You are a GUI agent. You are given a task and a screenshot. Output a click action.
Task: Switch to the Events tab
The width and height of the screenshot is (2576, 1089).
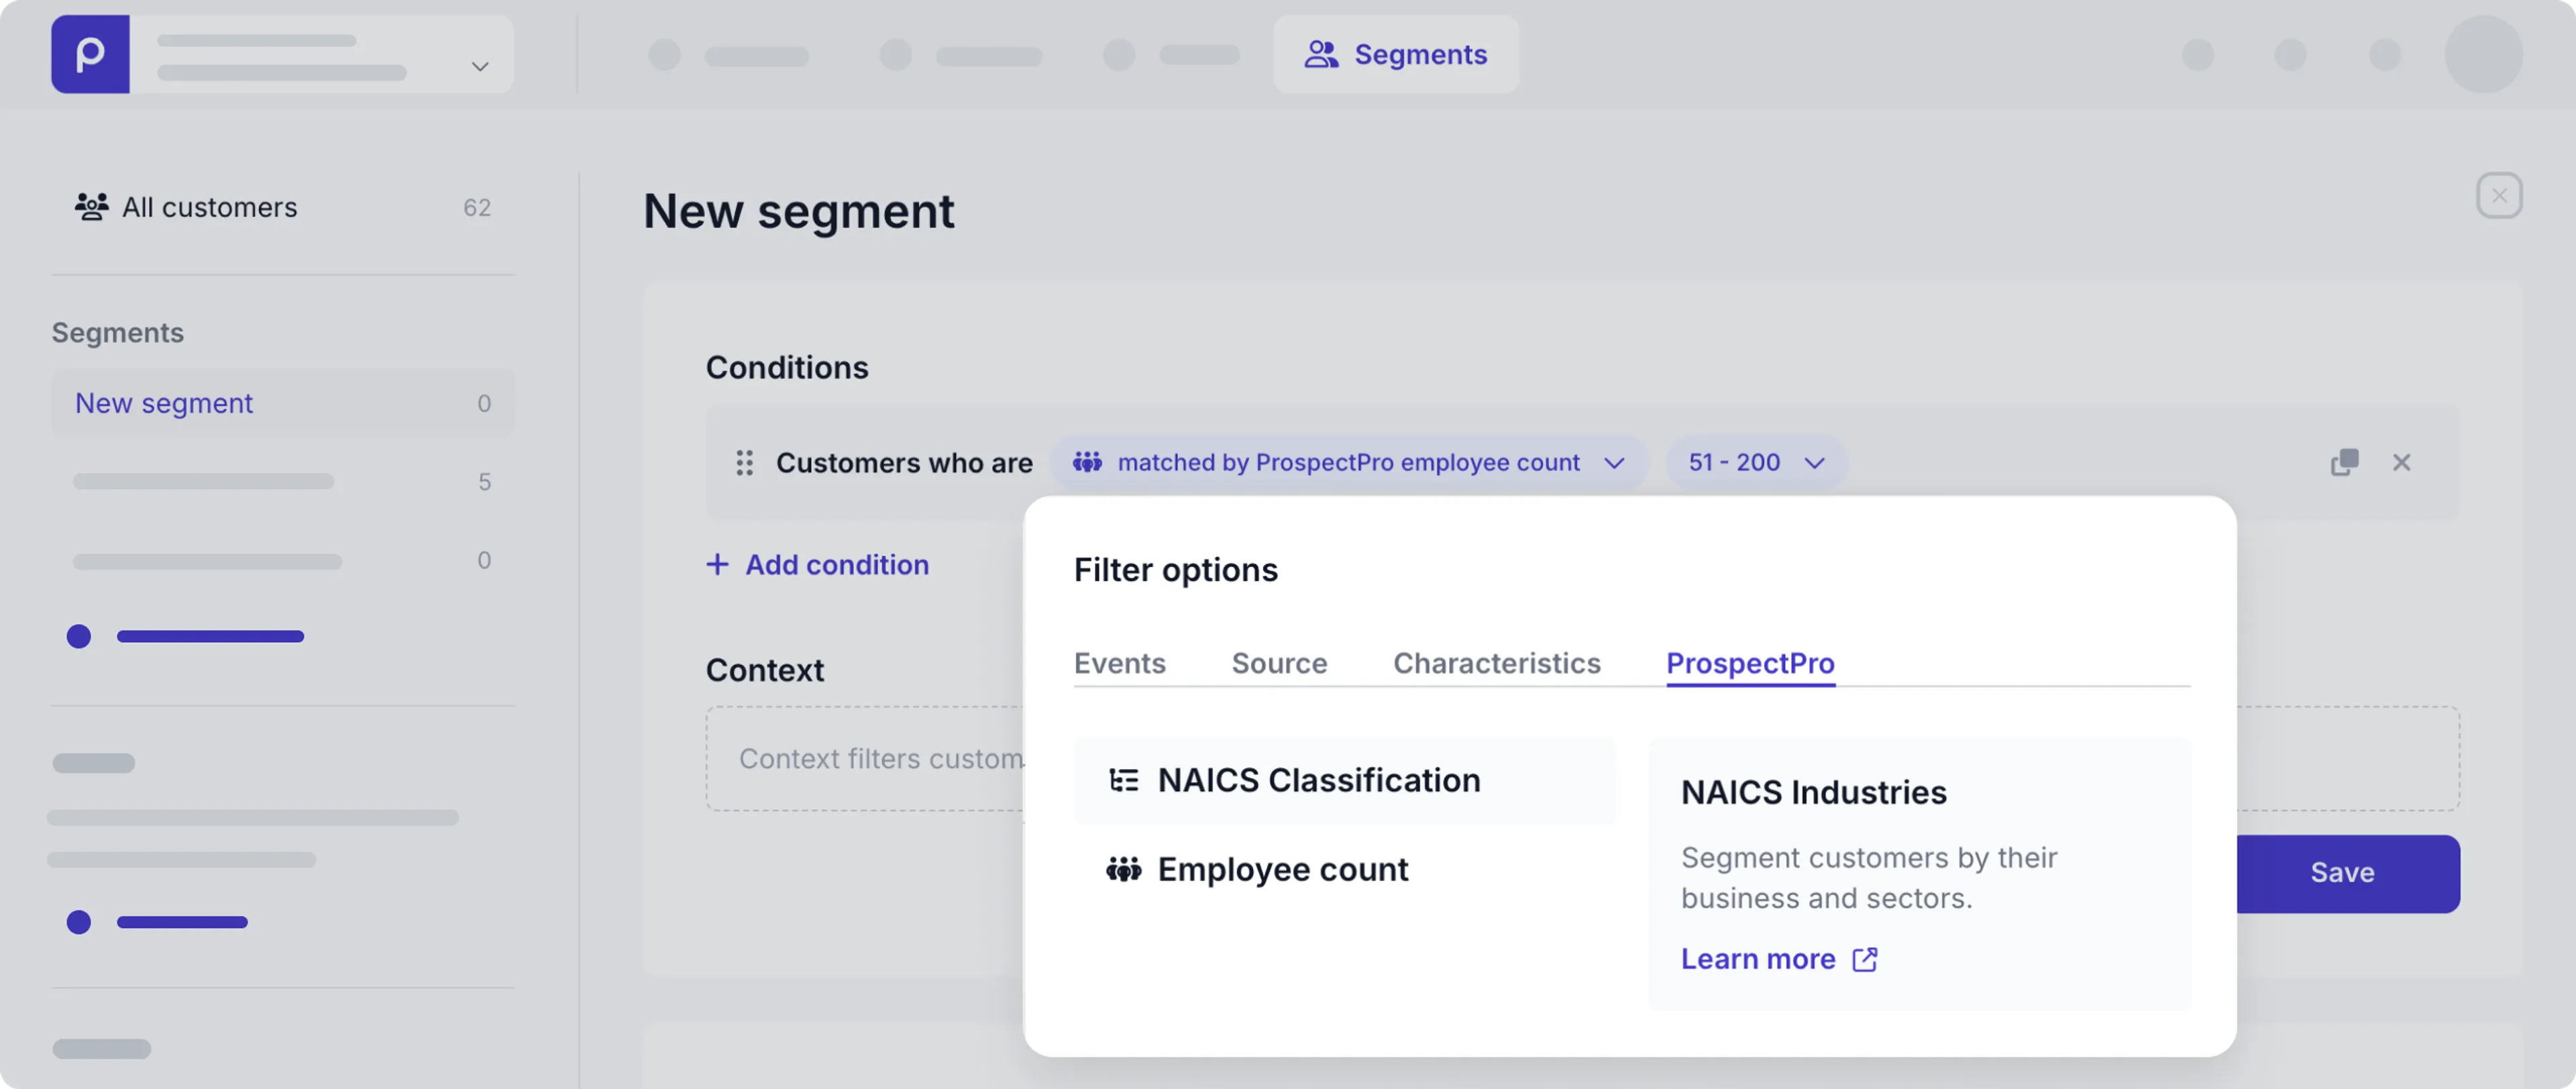point(1119,662)
